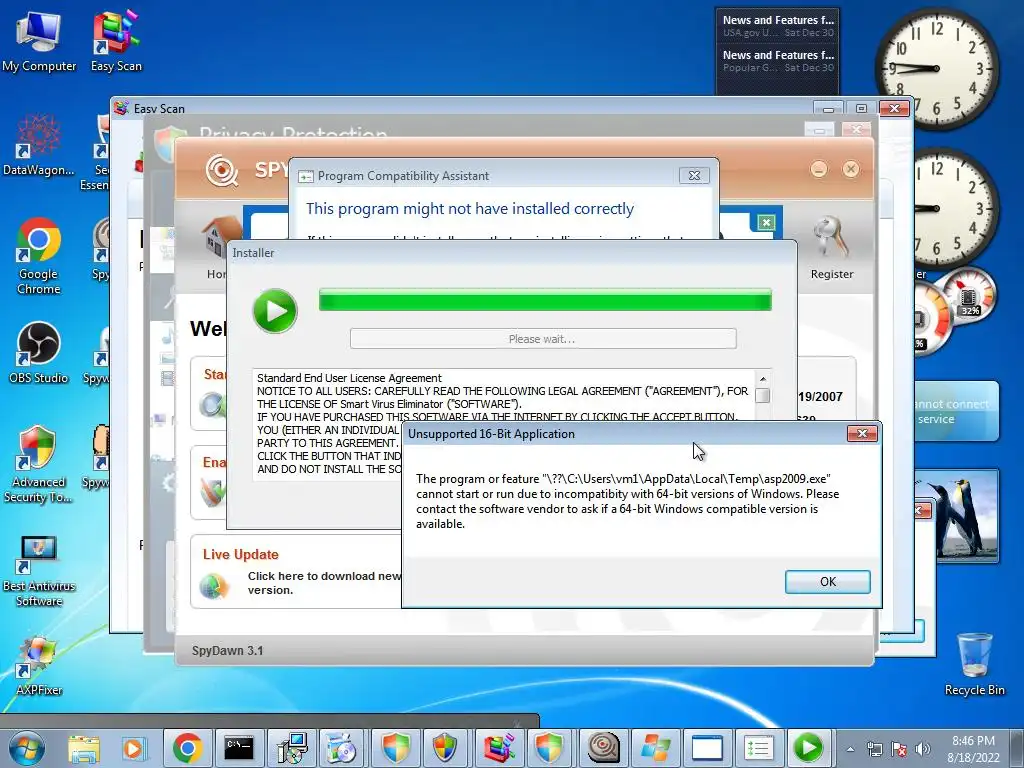Image resolution: width=1024 pixels, height=768 pixels.
Task: Click the green X close icon behind the dialogs
Action: pyautogui.click(x=766, y=223)
